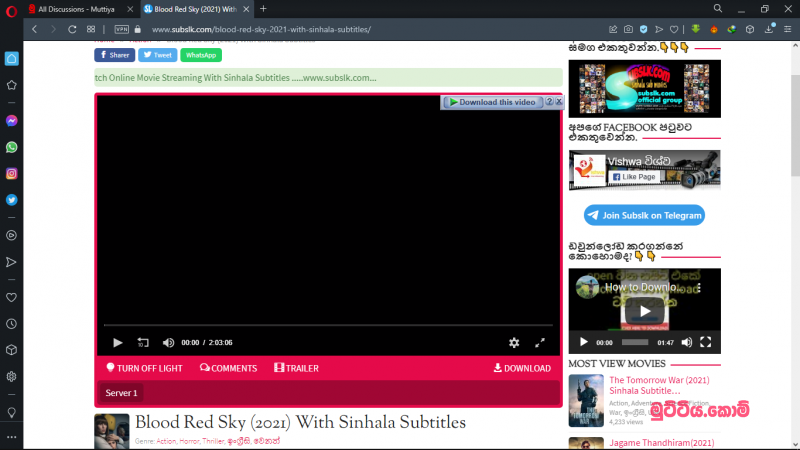This screenshot has height=450, width=800.
Task: Go back to previous page
Action: (x=35, y=30)
